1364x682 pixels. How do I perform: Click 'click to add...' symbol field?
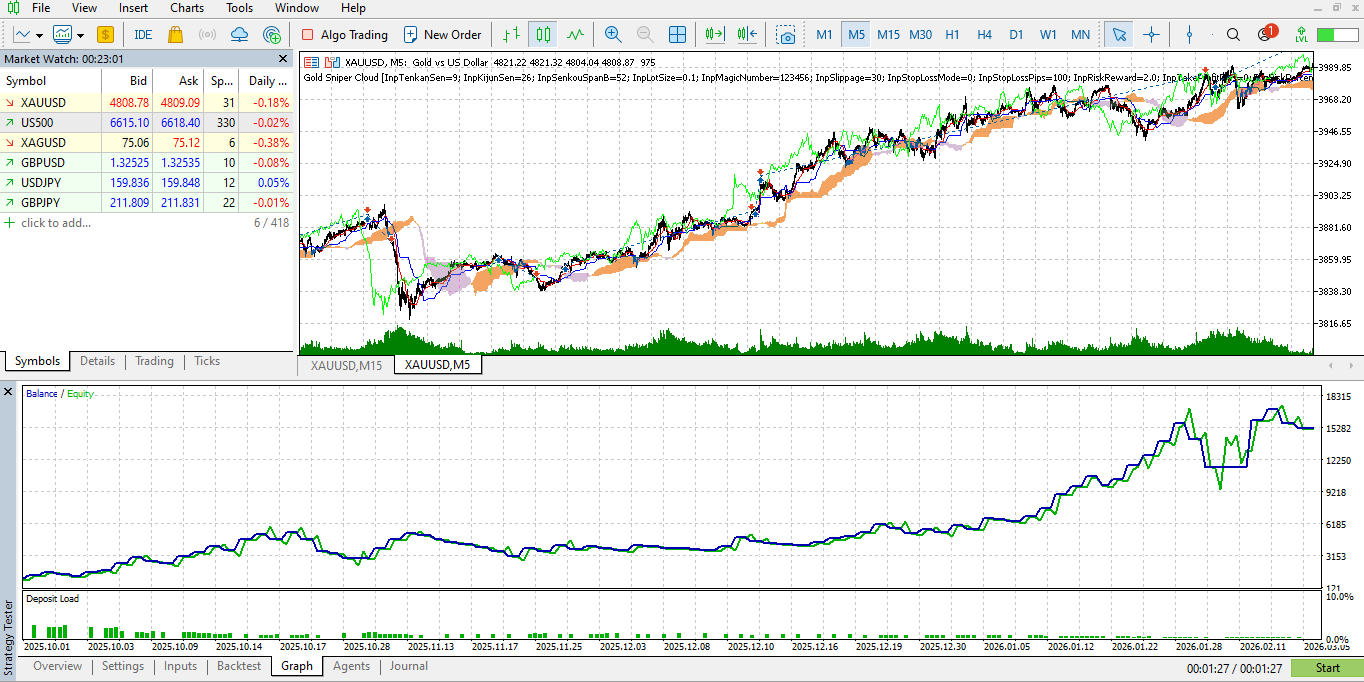(x=56, y=223)
